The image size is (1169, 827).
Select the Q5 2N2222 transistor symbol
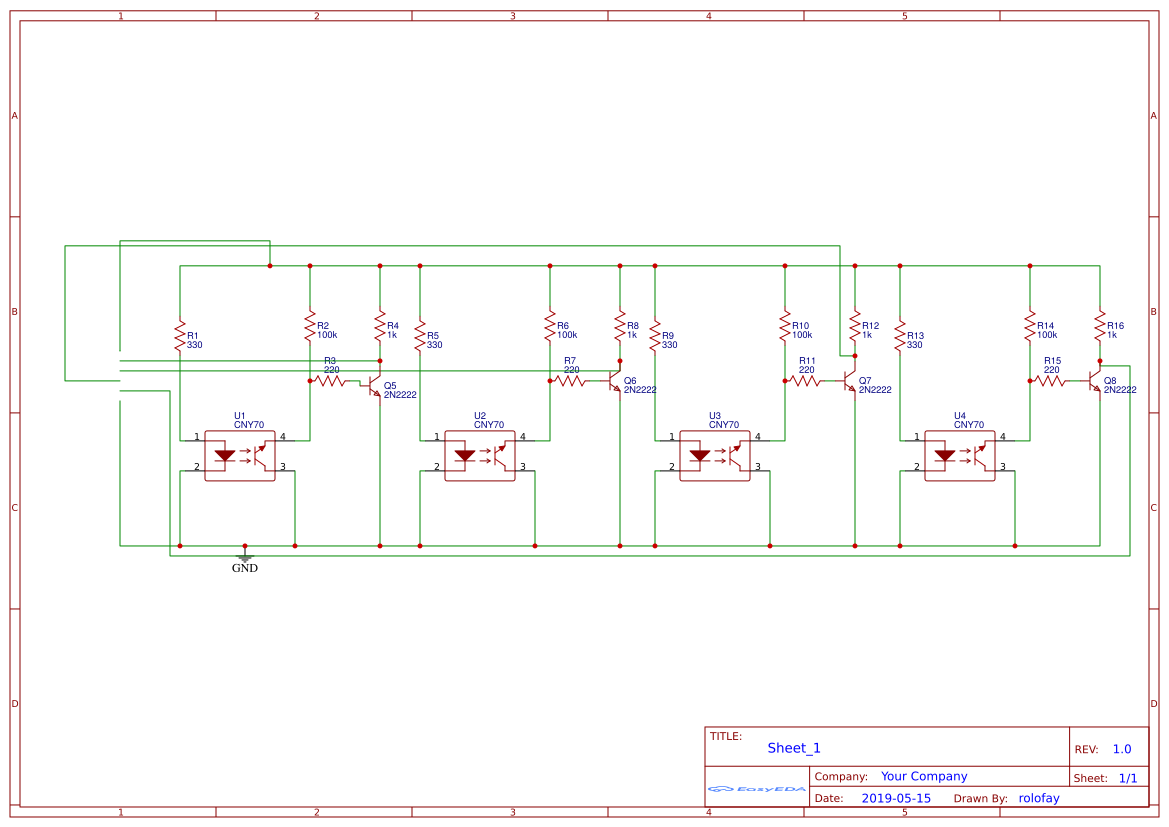[372, 385]
